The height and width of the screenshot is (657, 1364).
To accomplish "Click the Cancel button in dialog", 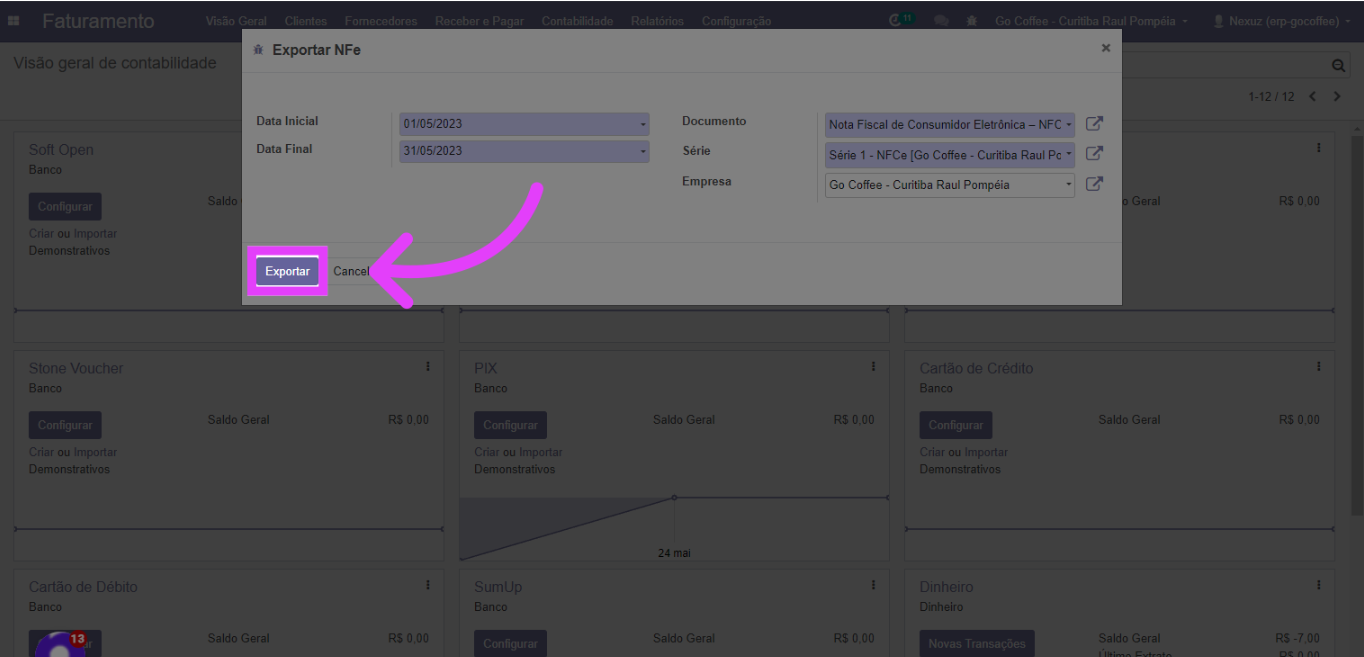I will tap(351, 271).
